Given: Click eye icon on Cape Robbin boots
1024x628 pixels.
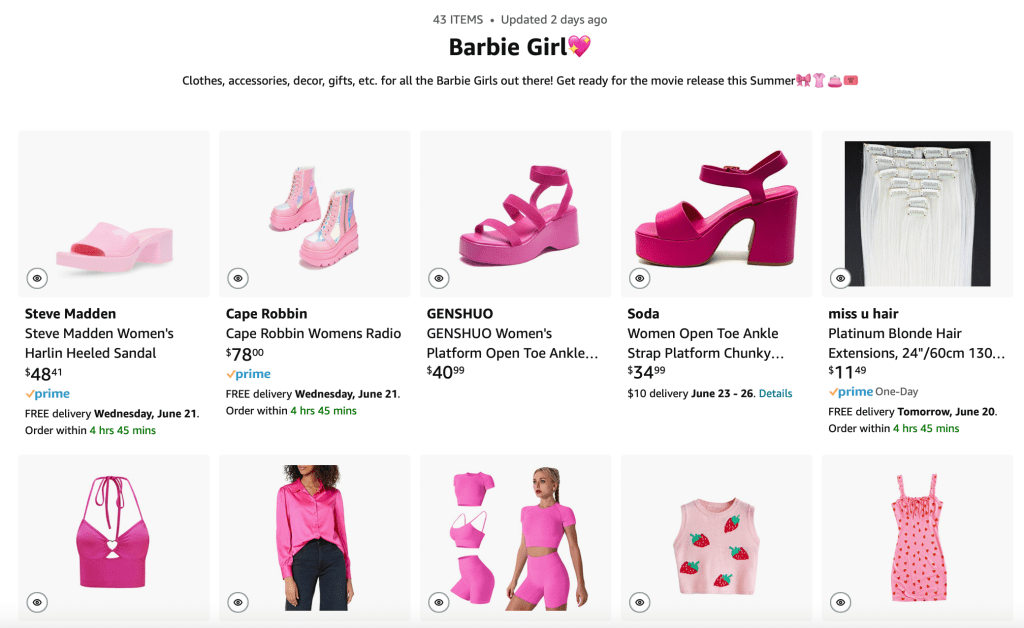Looking at the screenshot, I should tap(237, 278).
